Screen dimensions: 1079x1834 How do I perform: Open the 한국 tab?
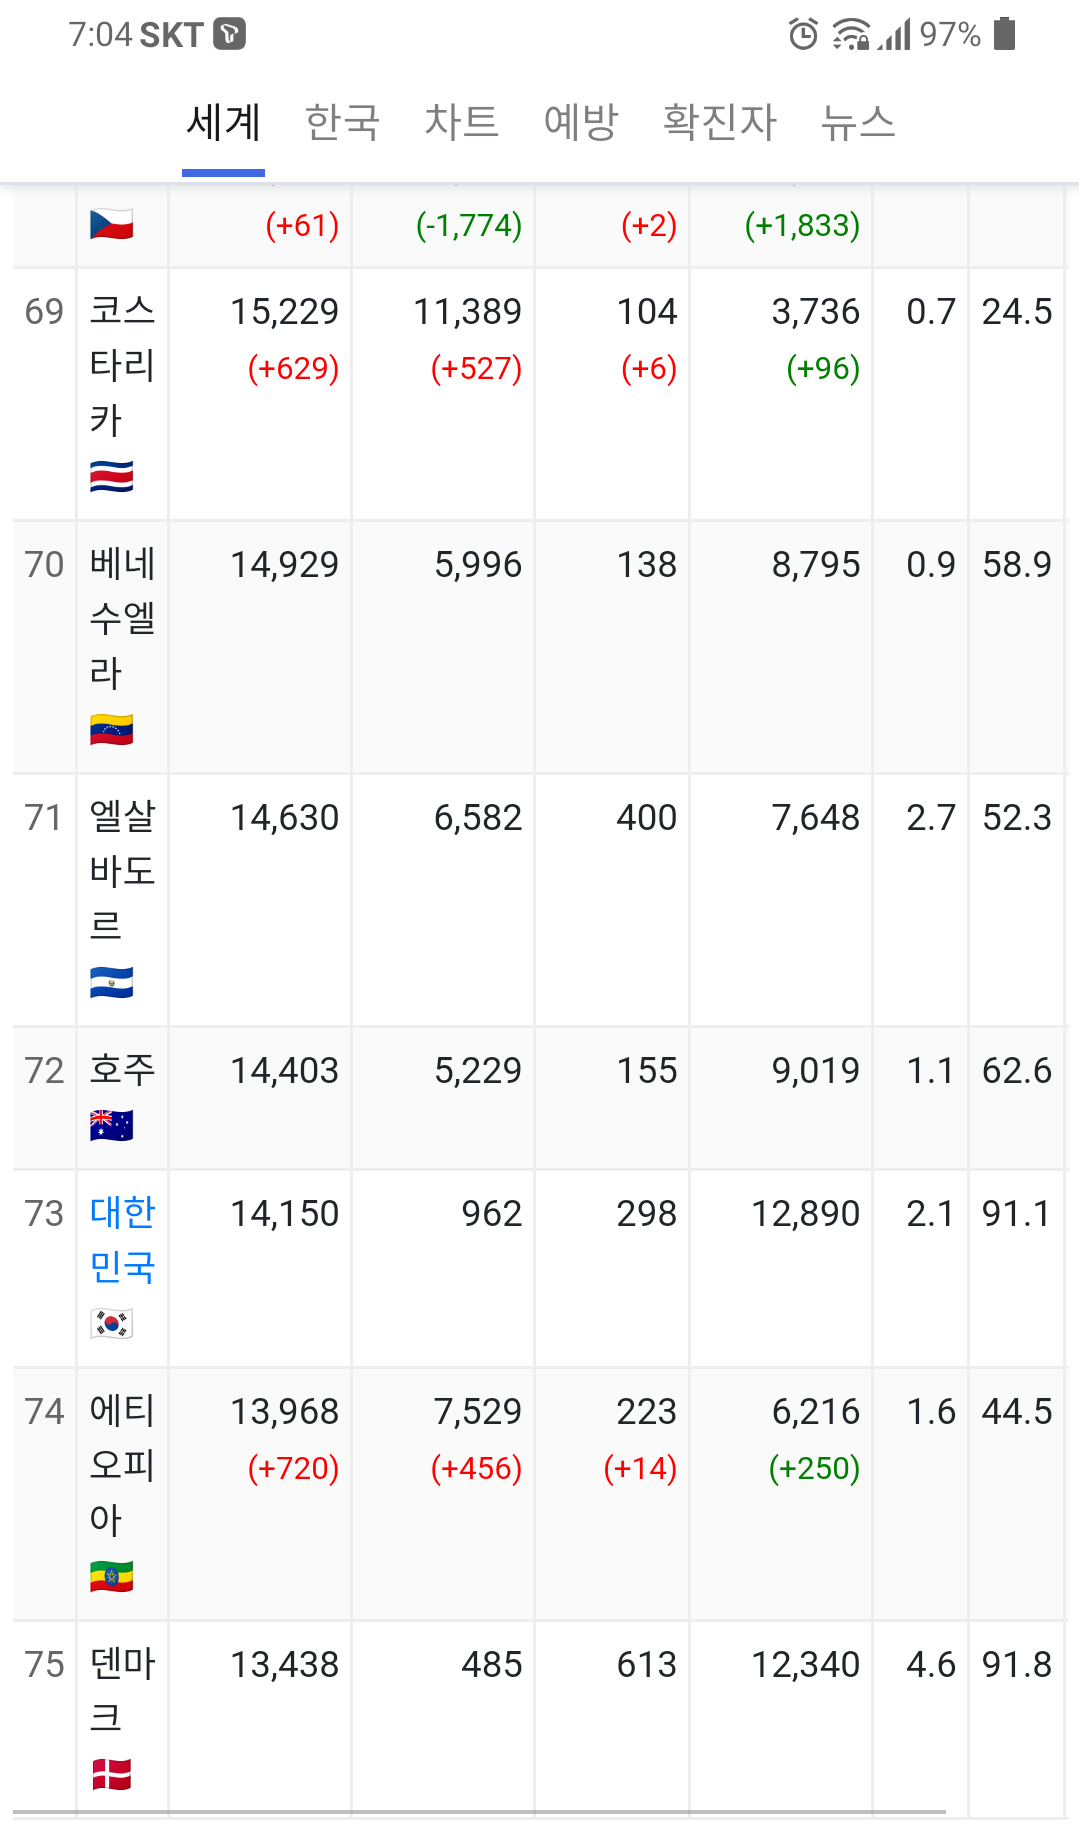tap(342, 123)
